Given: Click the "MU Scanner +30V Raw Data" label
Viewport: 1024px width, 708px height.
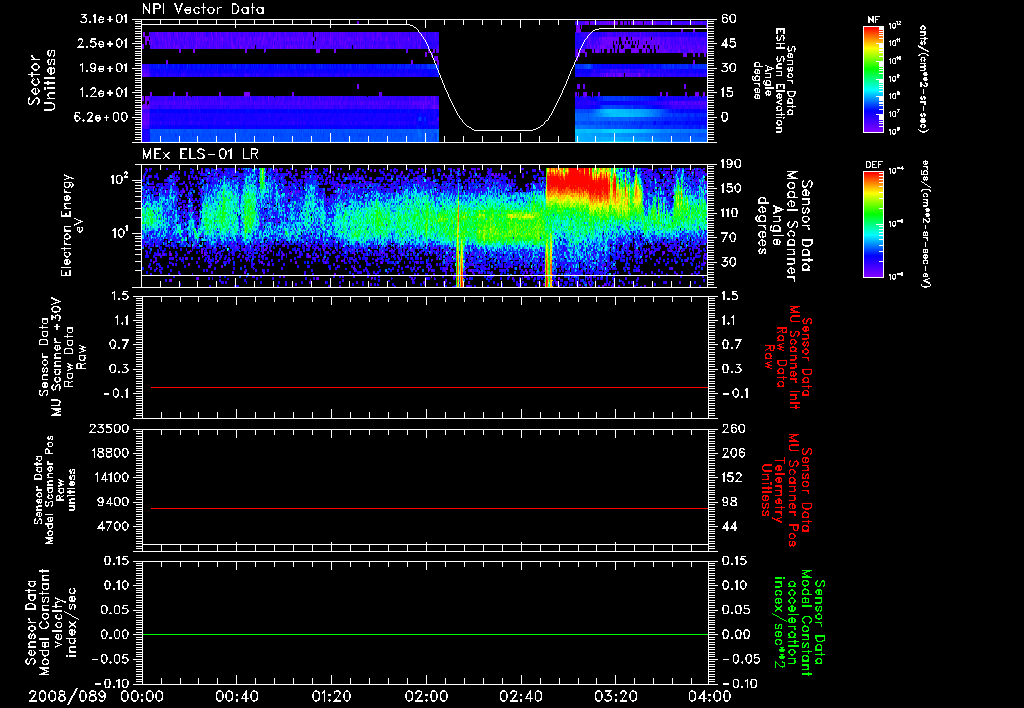Looking at the screenshot, I should point(62,357).
